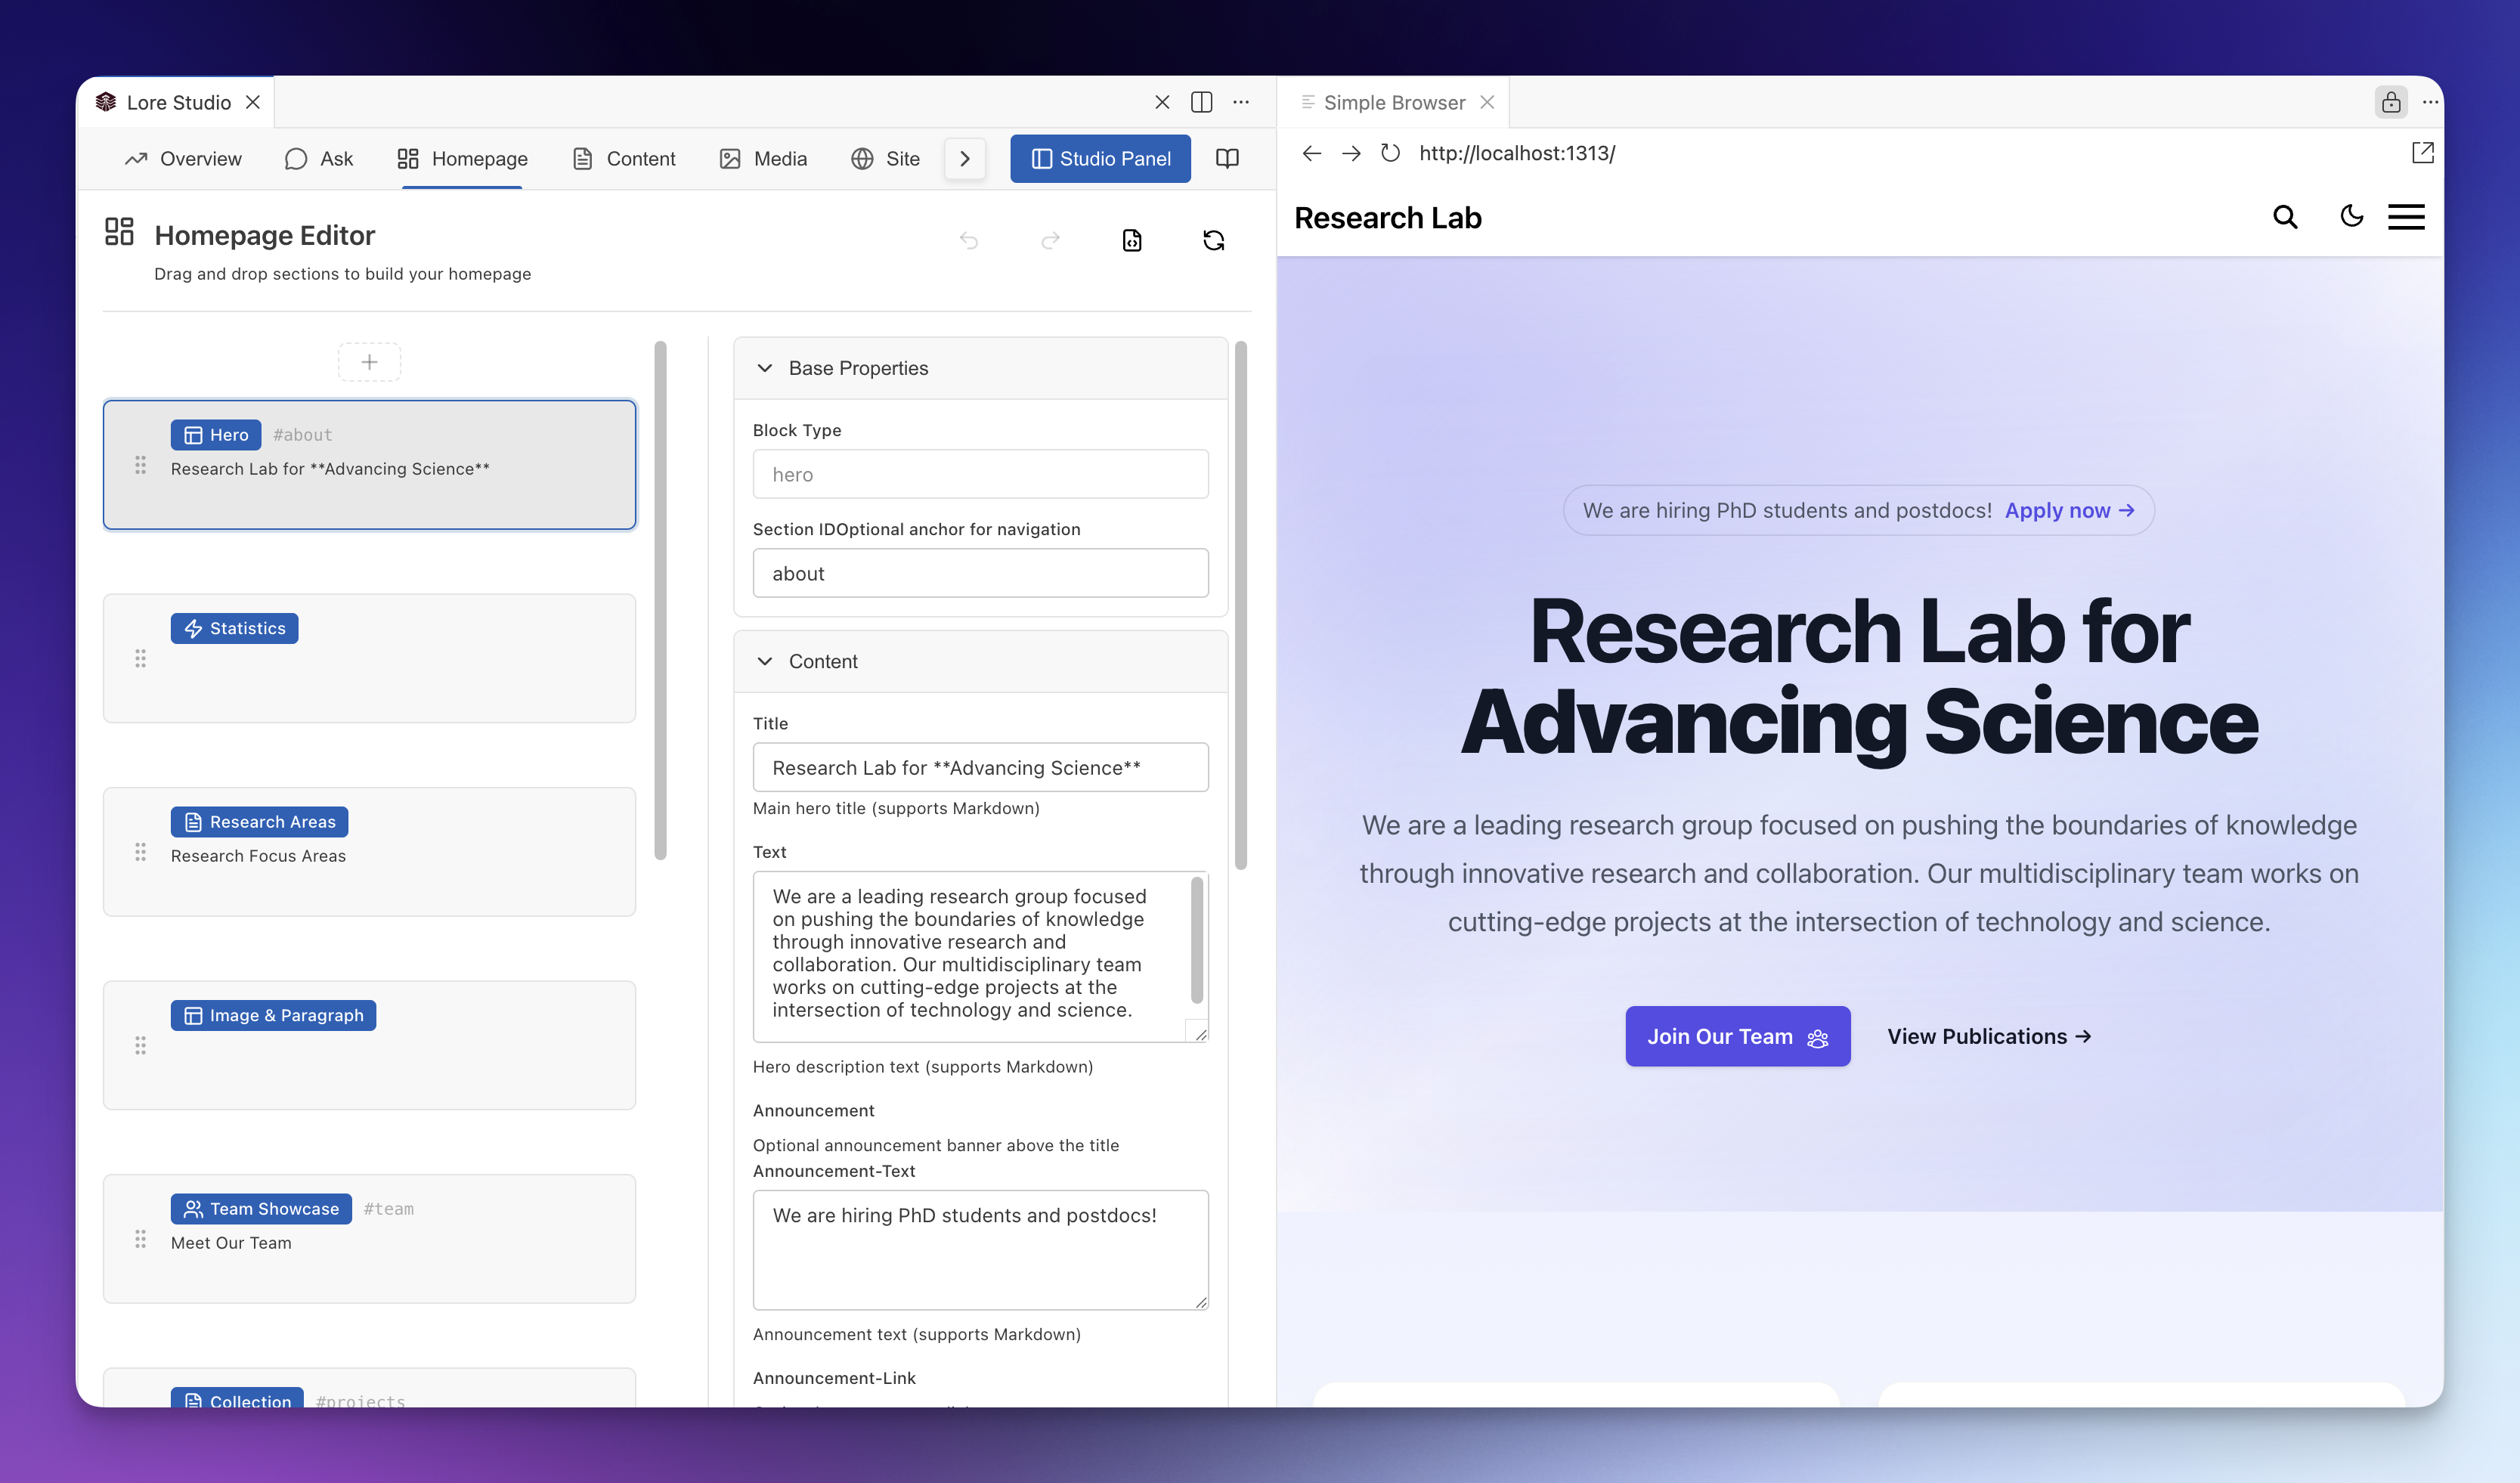Screen dimensions: 2520x1483
Task: Open the hamburger menu on Research Lab site
Action: tap(2406, 217)
